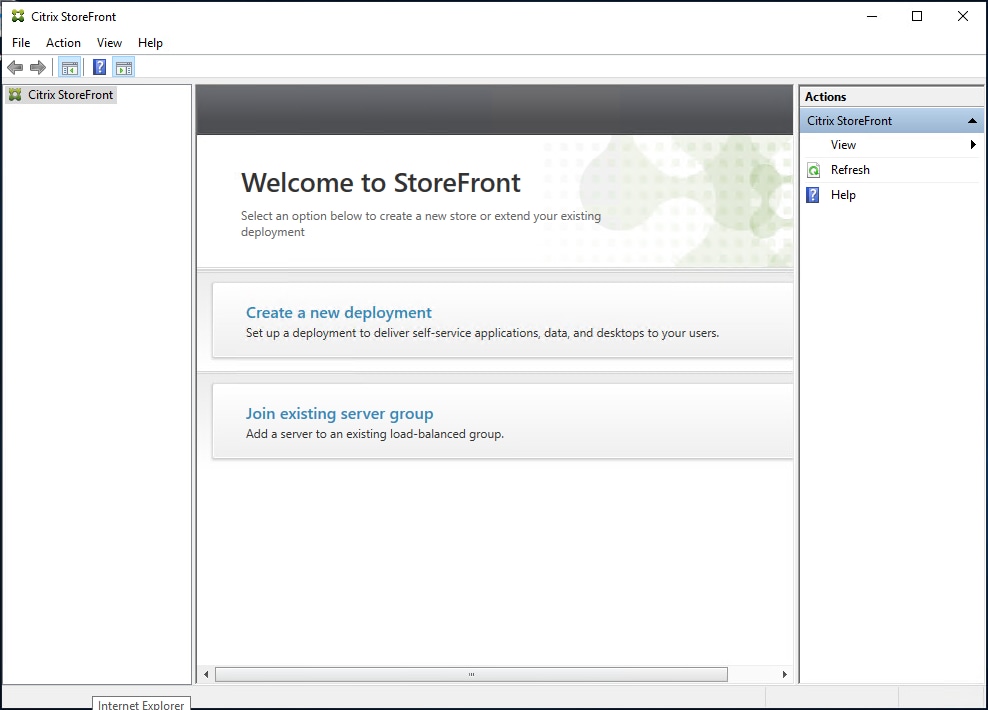Collapse the Citrix StoreFront actions section
Image resolution: width=988 pixels, height=710 pixels.
[971, 120]
